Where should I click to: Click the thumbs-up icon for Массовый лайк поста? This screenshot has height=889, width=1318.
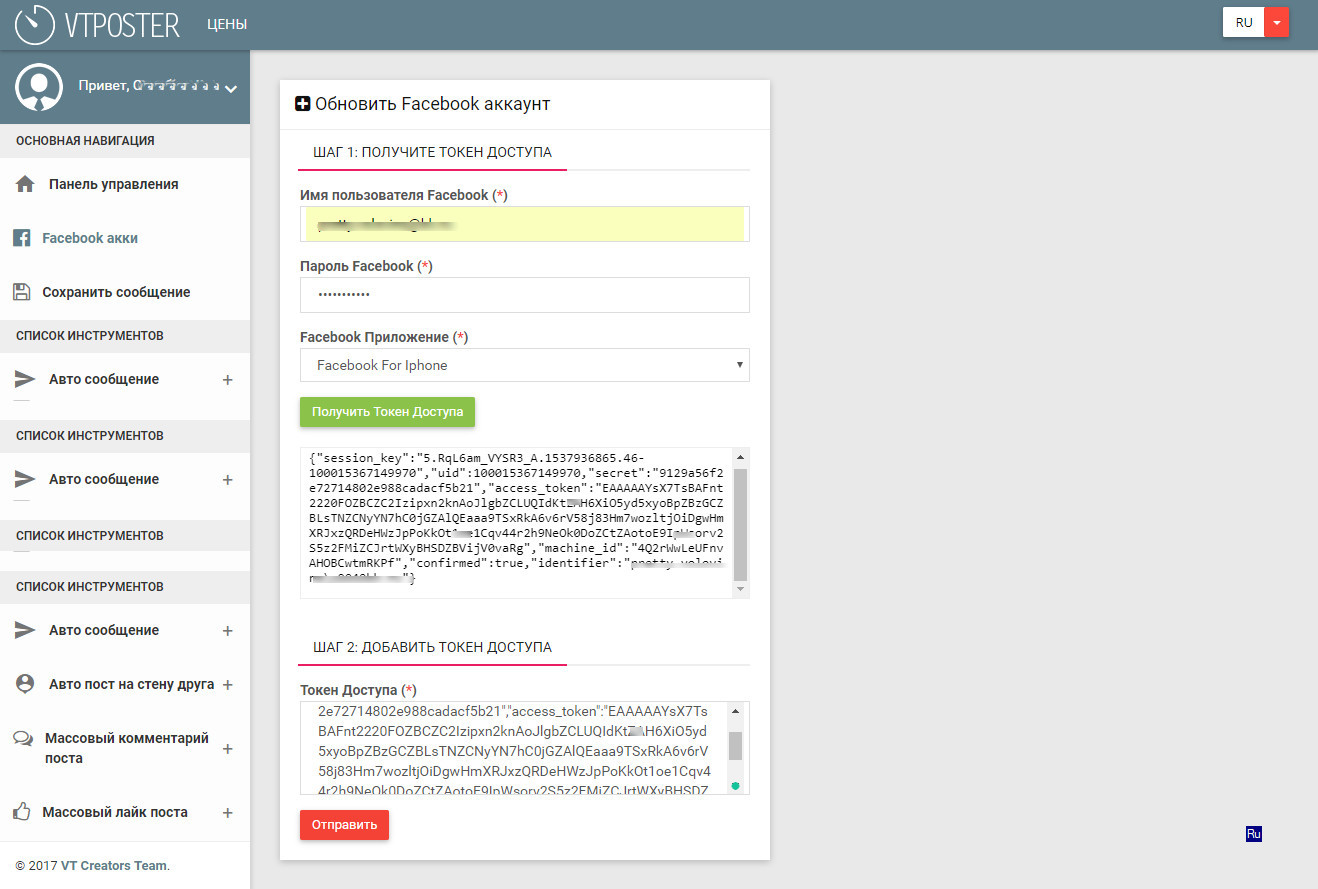click(x=22, y=812)
